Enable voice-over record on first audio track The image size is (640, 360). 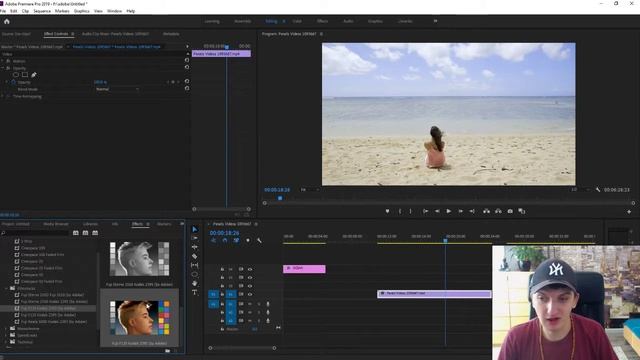(268, 304)
